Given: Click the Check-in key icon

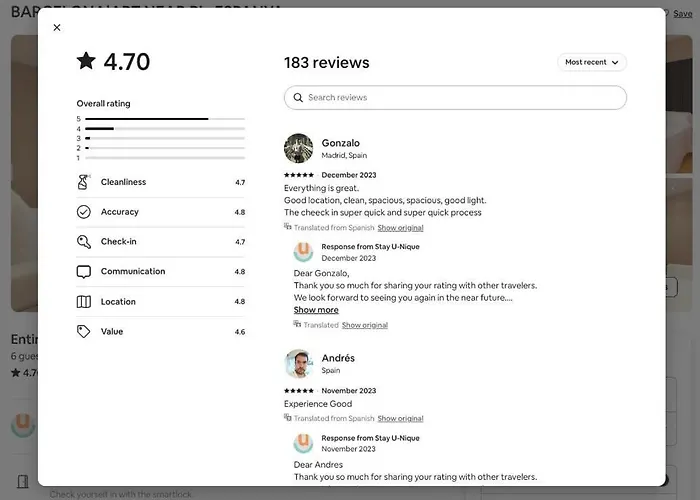Looking at the screenshot, I should point(83,242).
